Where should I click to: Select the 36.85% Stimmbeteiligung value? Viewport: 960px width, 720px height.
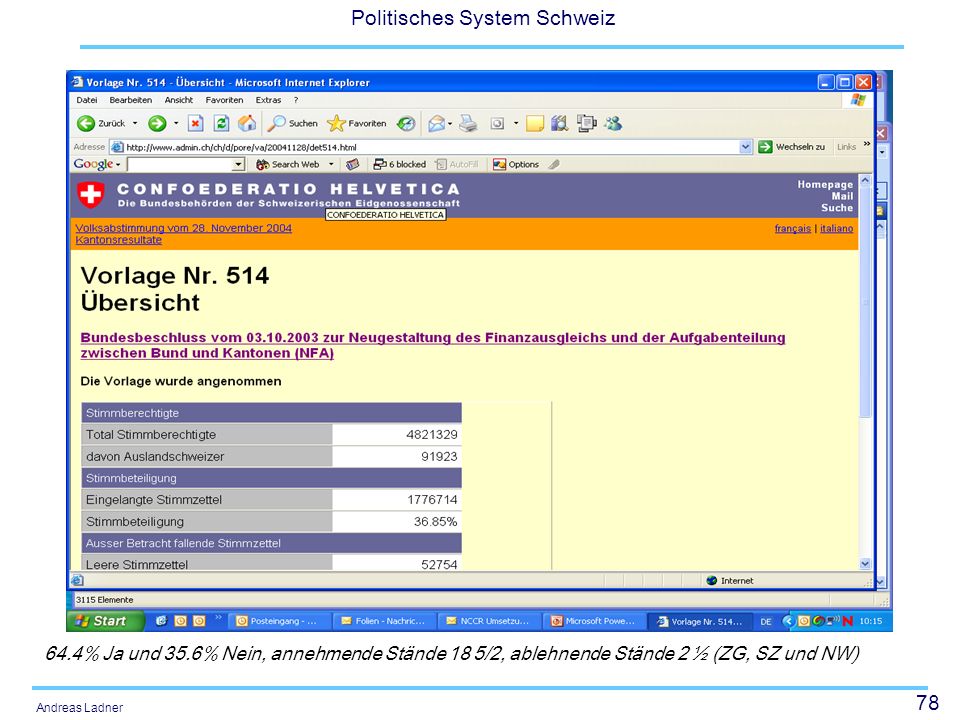point(435,522)
